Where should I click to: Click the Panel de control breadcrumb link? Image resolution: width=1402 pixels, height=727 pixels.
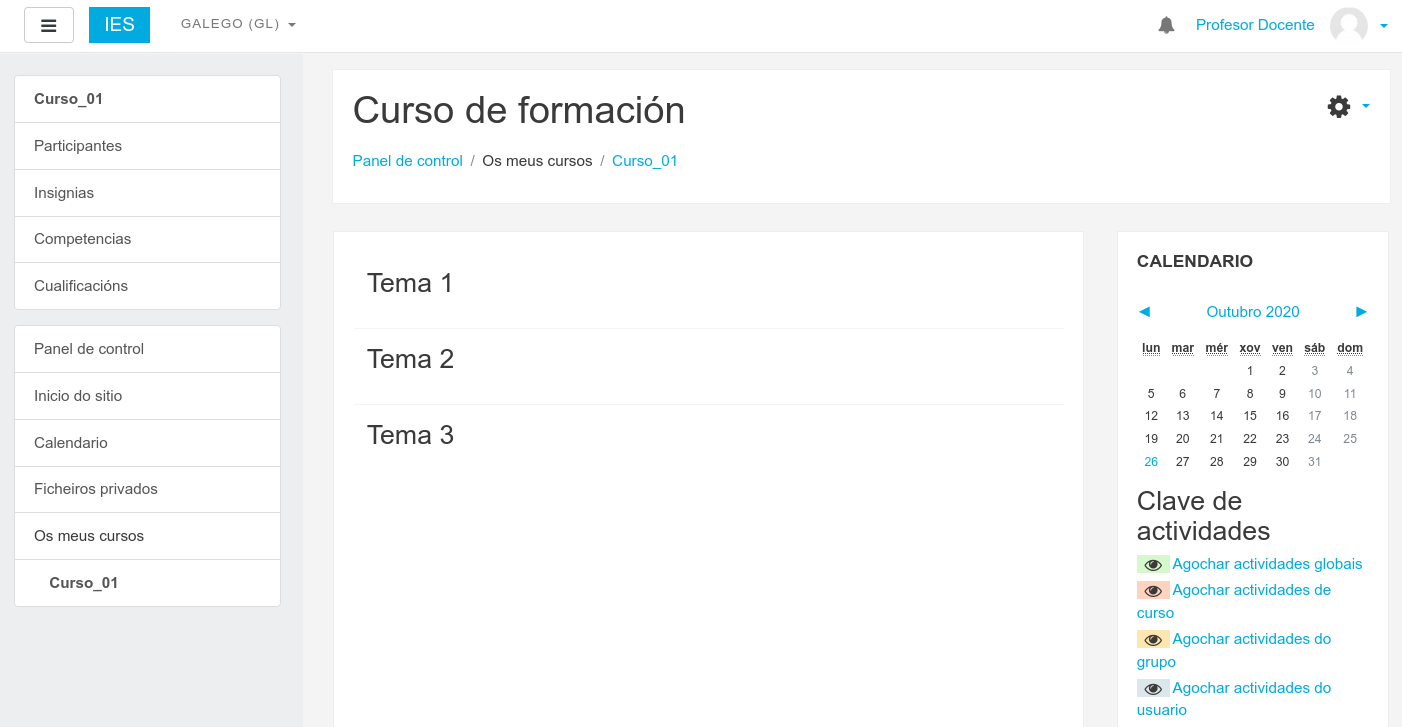coord(407,161)
